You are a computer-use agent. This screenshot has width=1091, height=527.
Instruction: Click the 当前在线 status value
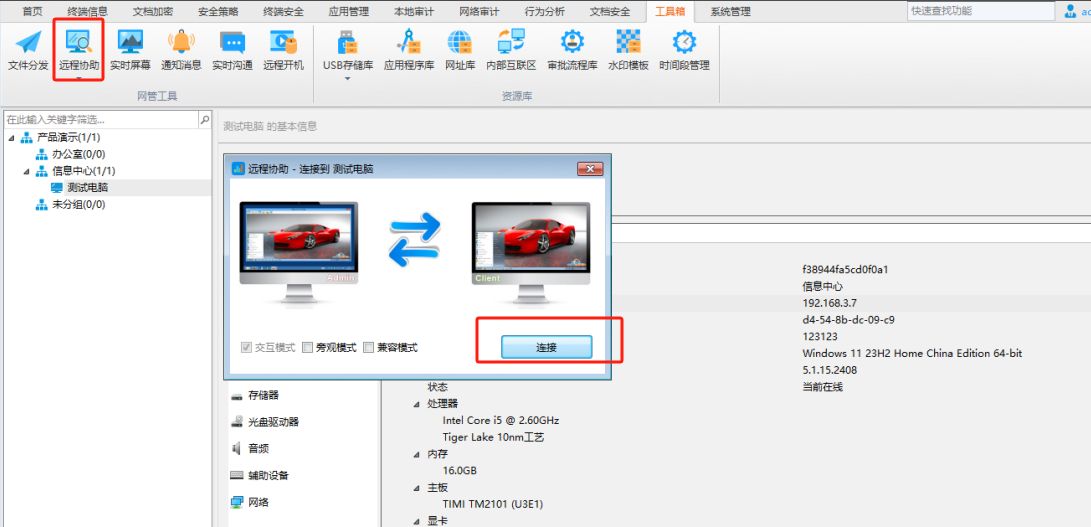tap(822, 386)
